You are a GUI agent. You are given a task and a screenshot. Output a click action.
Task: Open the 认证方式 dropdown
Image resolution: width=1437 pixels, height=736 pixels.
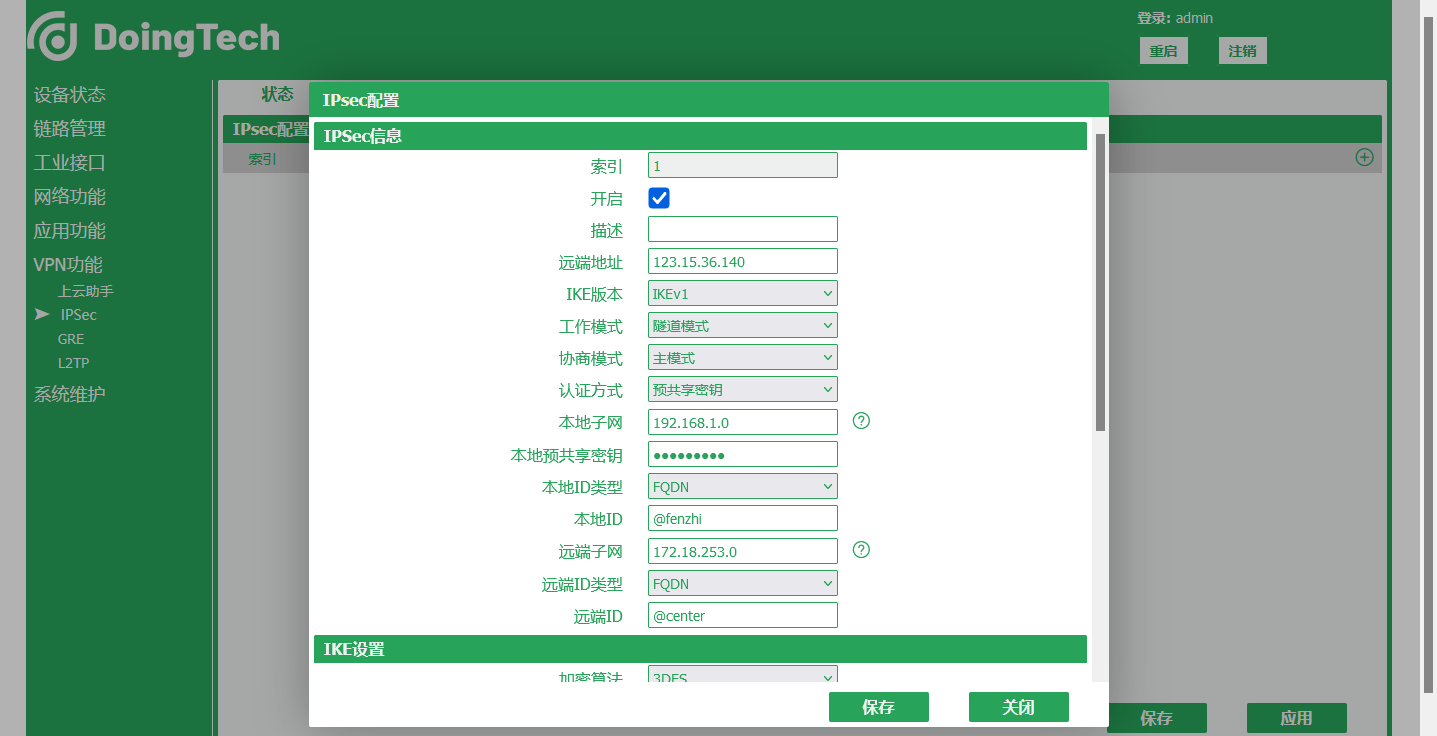pos(743,389)
